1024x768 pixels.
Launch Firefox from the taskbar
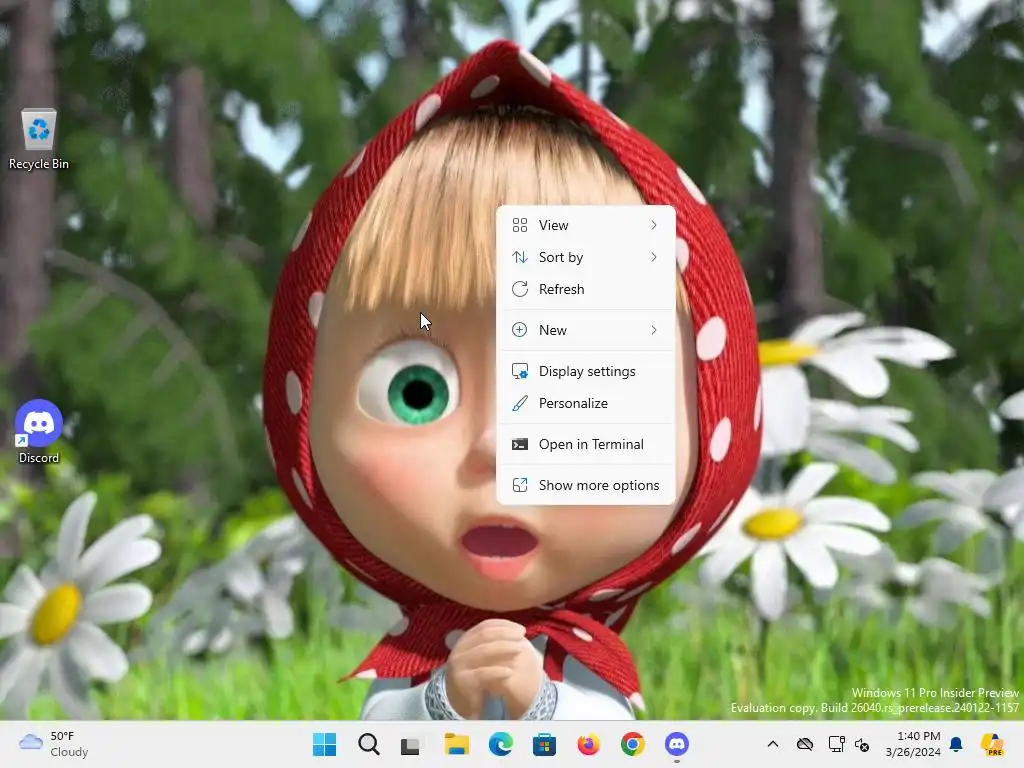[588, 744]
